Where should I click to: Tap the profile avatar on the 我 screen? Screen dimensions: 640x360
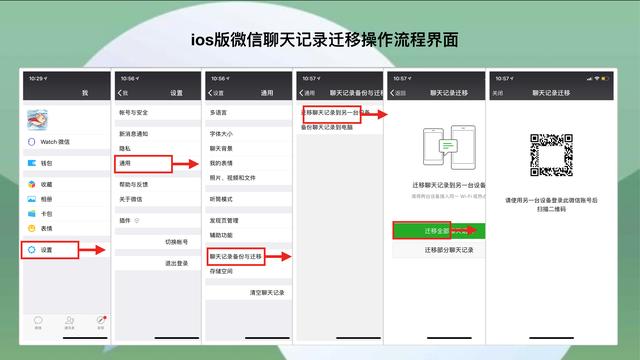coord(37,120)
